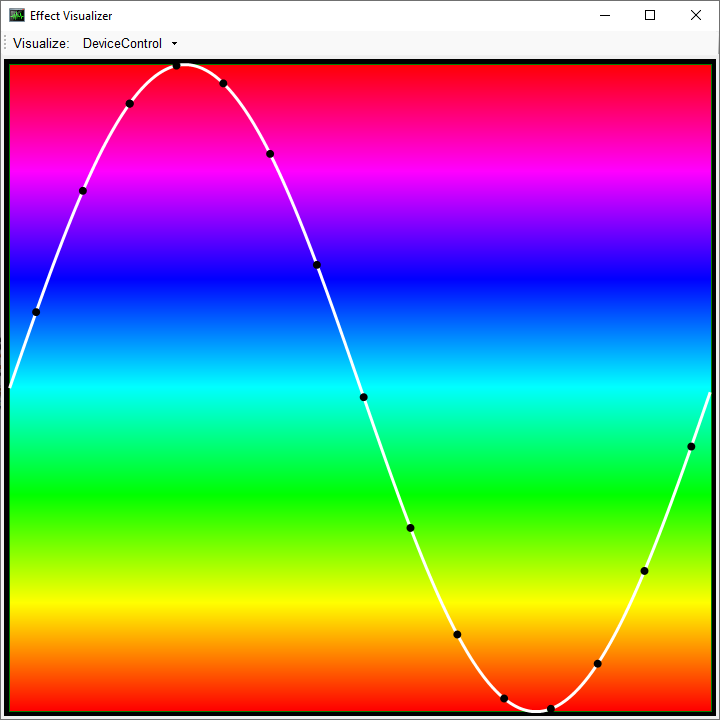Click the yellow band of the gradient
Screen dimensions: 720x720
click(200, 600)
